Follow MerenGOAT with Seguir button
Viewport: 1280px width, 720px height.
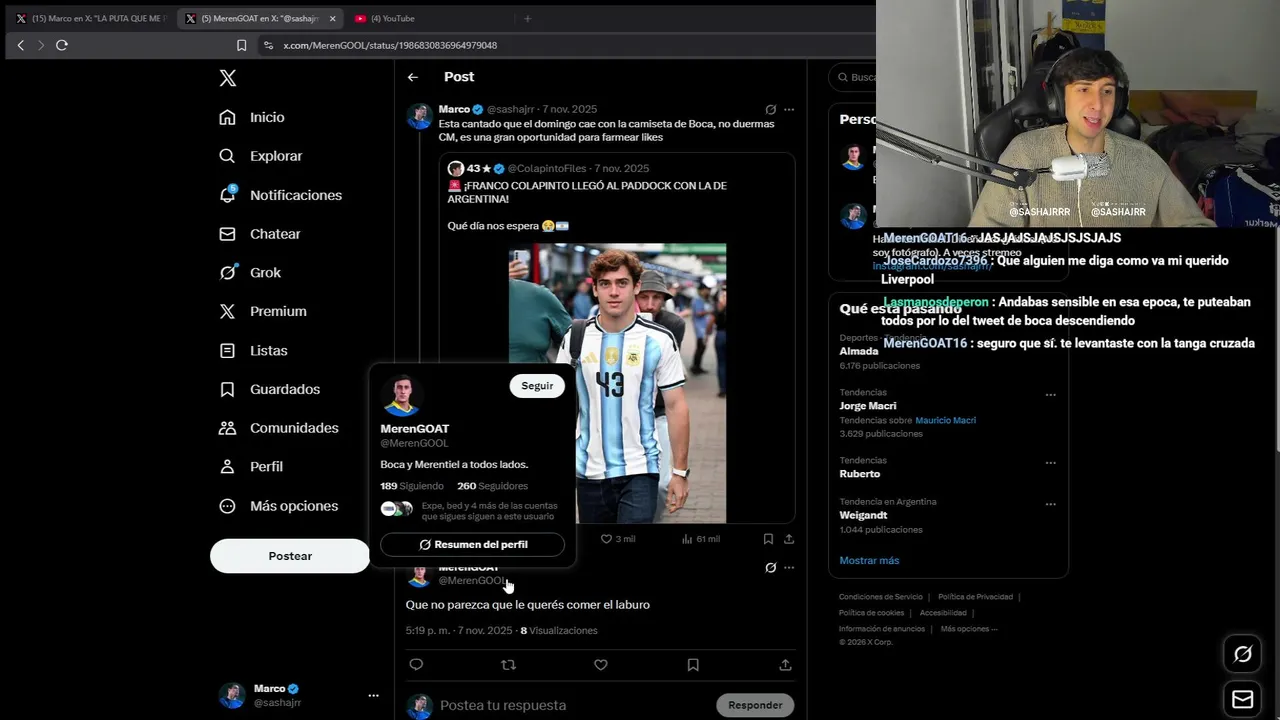click(x=537, y=386)
